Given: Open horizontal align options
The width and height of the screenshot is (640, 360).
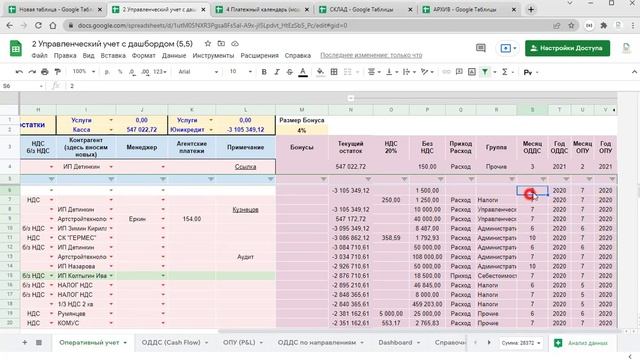Looking at the screenshot, I should coord(373,72).
